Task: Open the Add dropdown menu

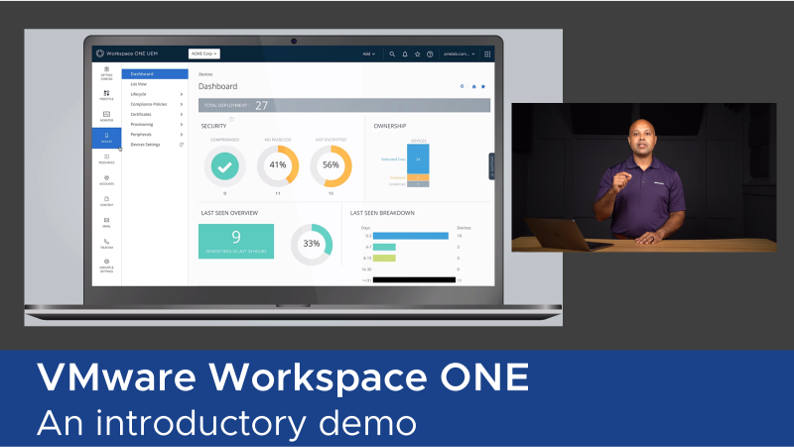Action: 369,54
